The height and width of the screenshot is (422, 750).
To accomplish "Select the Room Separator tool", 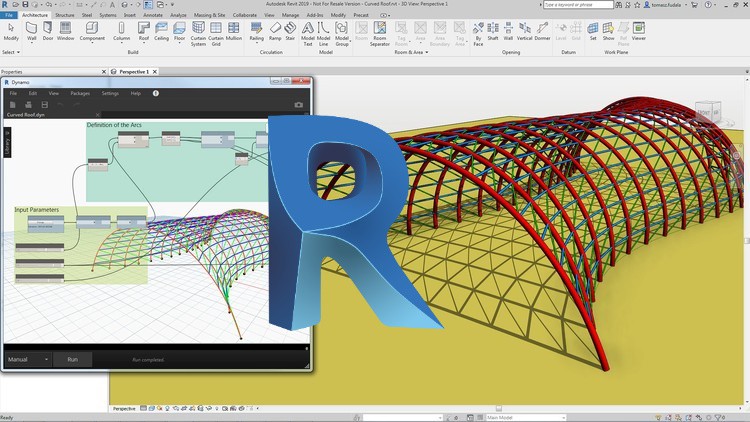I will tap(380, 33).
